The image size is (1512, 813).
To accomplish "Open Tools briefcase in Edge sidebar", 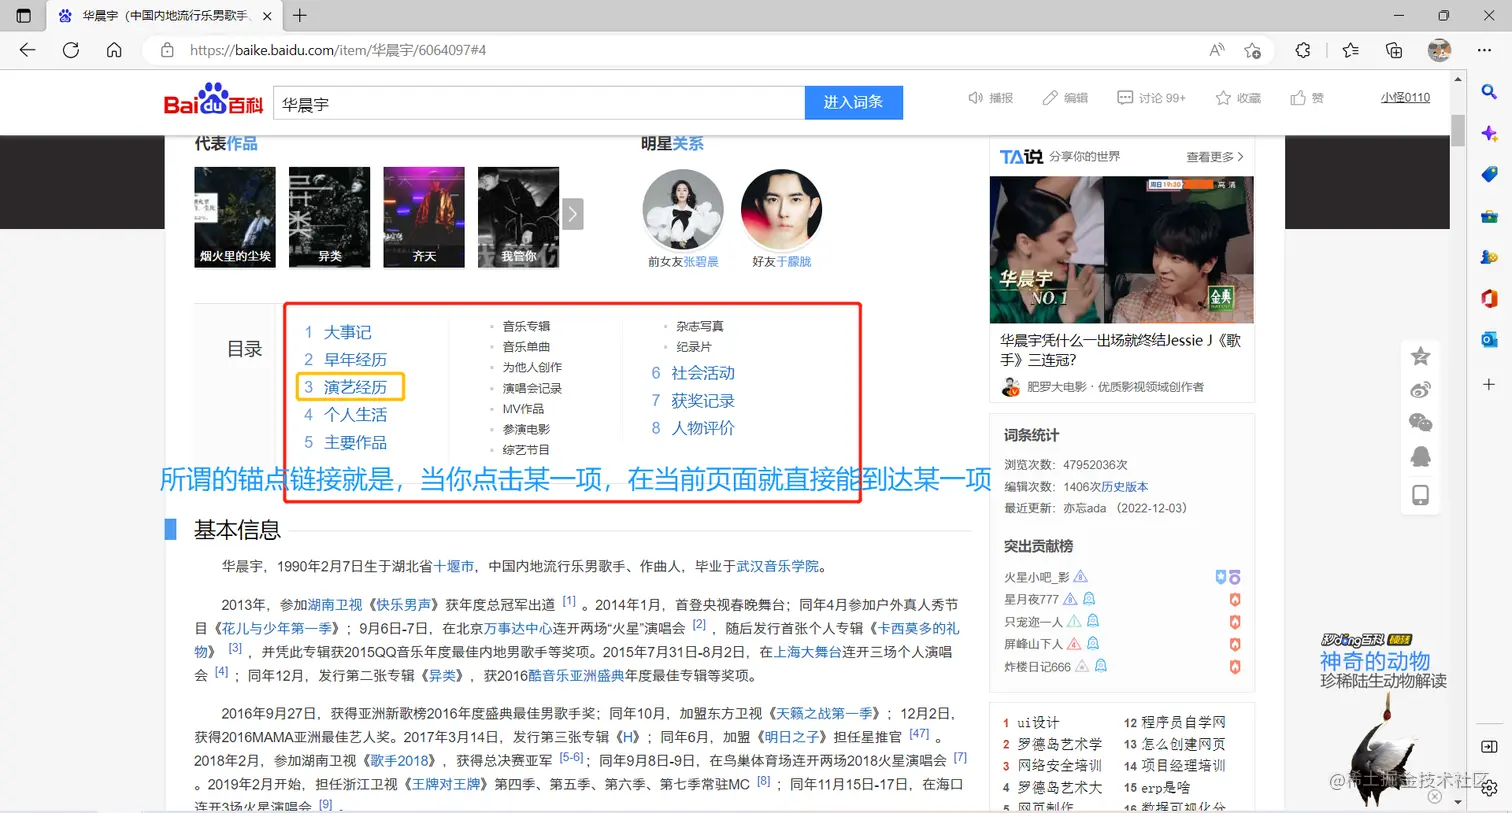I will click(1489, 216).
